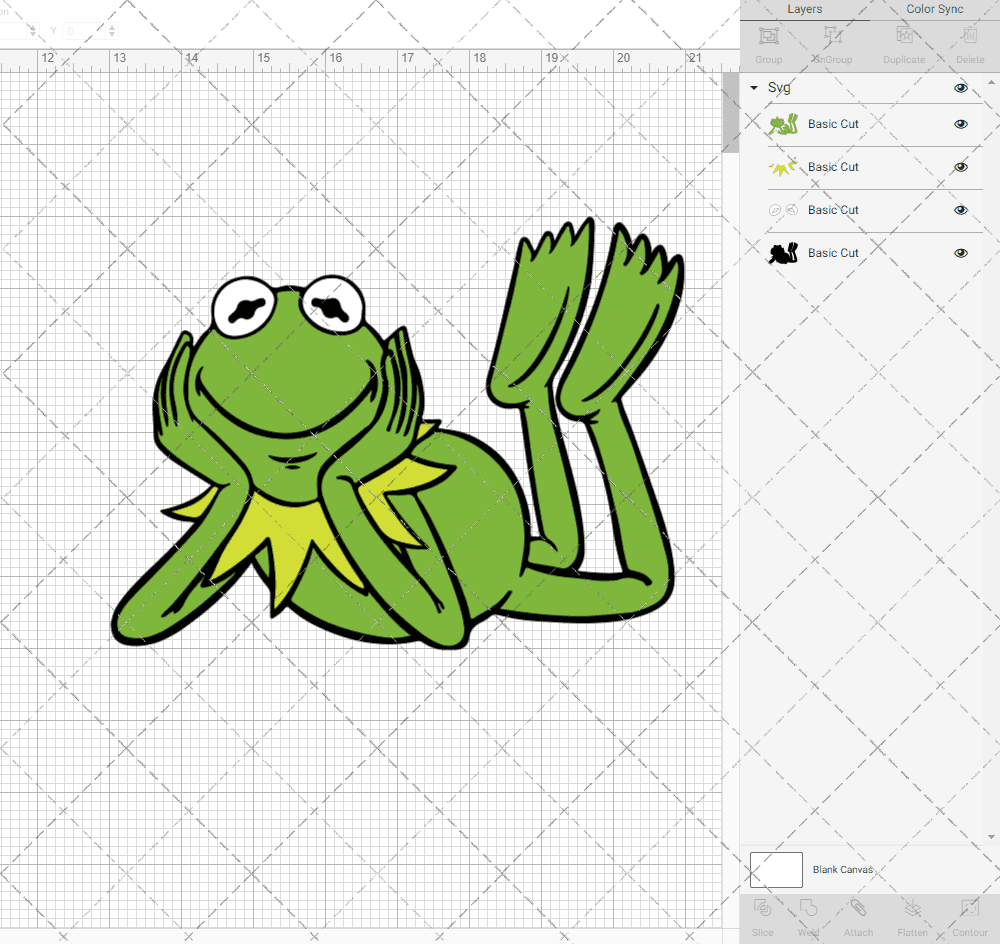This screenshot has width=1000, height=944.
Task: Click Kermit frog image on canvas
Action: pos(397,434)
